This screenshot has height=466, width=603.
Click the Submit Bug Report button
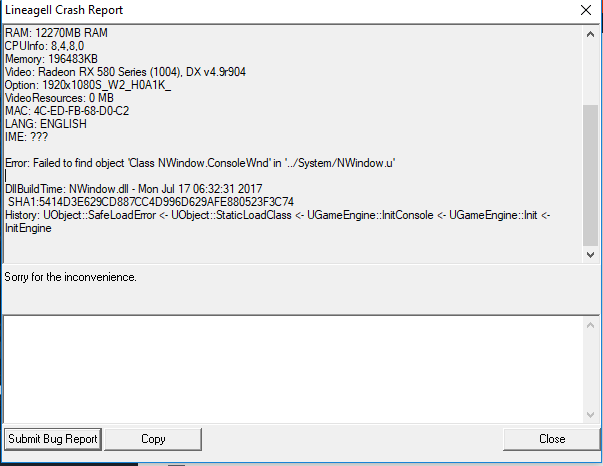(x=52, y=439)
